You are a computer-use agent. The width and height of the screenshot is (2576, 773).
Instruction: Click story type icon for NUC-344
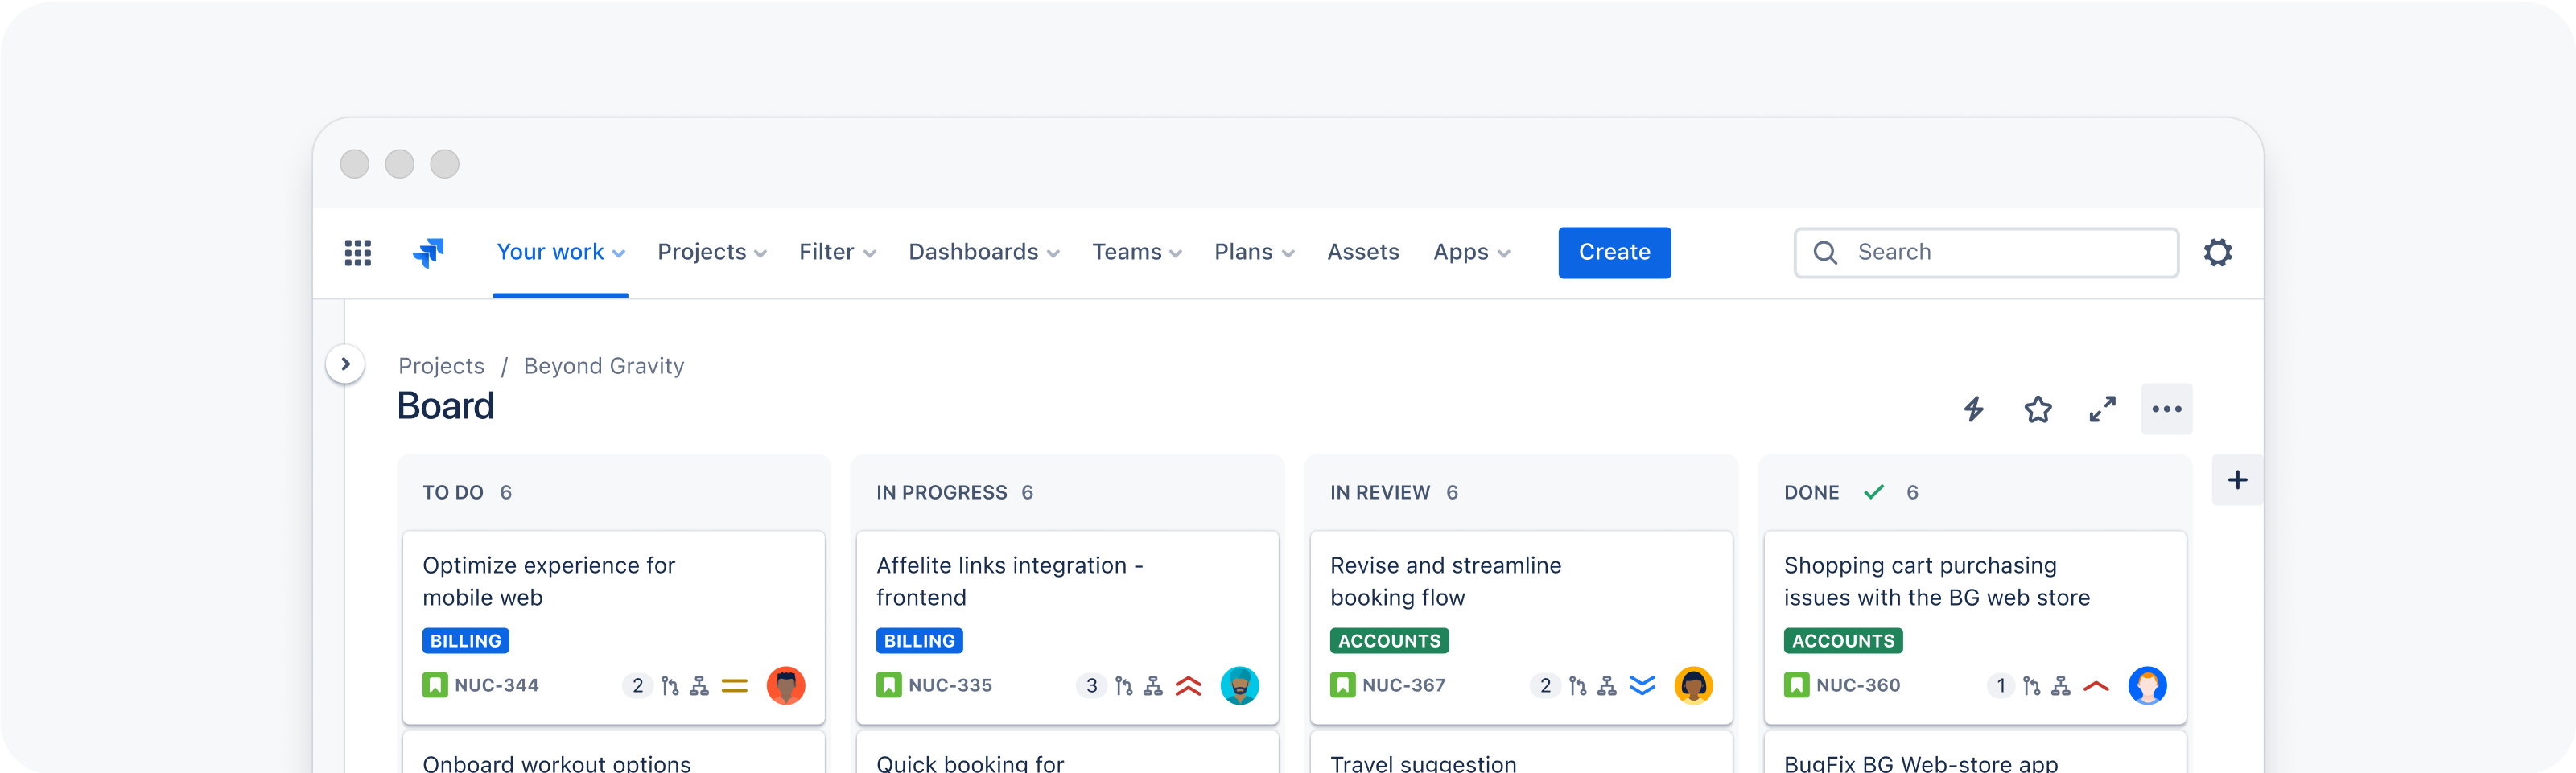(435, 685)
